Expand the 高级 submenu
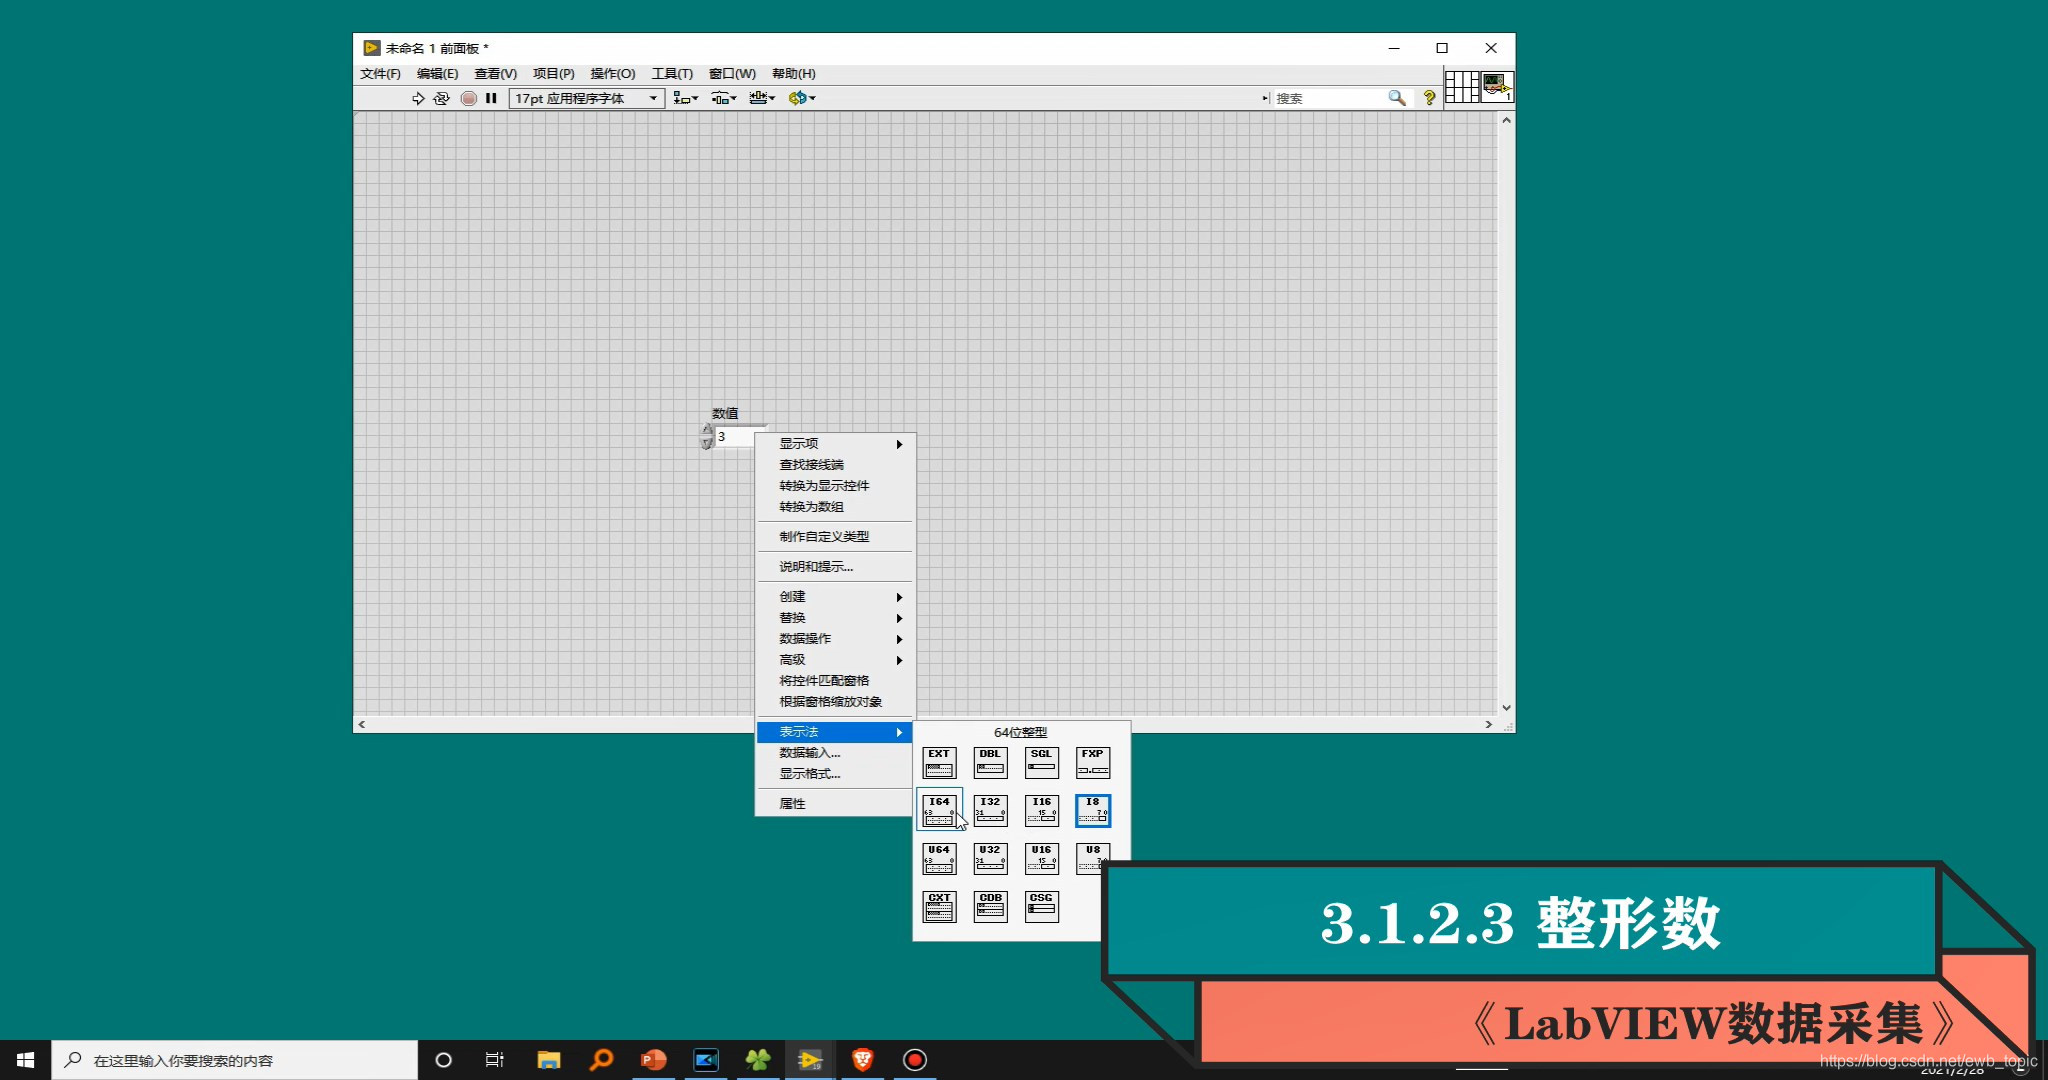2048x1080 pixels. (x=835, y=660)
